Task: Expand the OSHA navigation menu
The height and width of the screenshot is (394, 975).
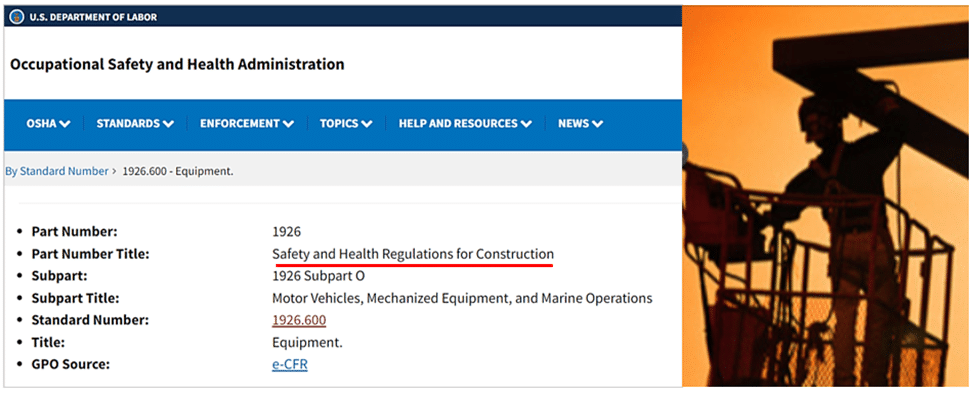Action: [x=48, y=124]
